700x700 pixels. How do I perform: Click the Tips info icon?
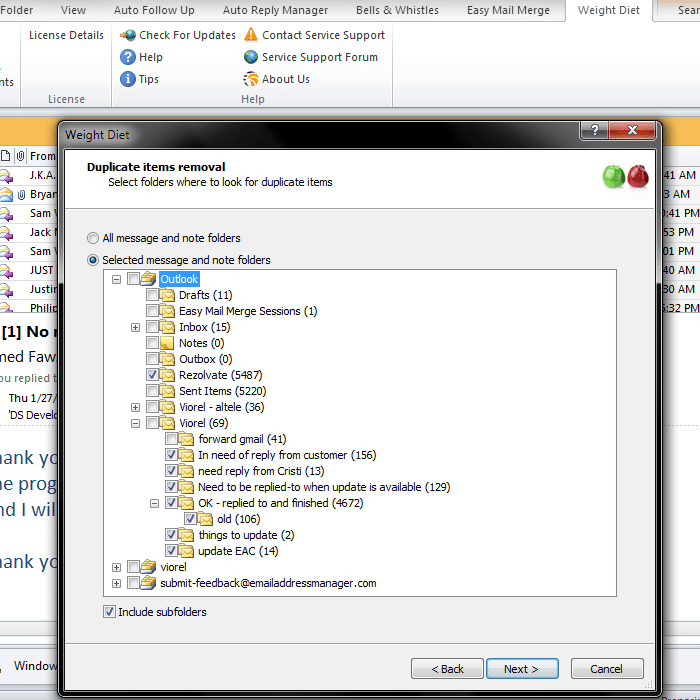click(128, 79)
